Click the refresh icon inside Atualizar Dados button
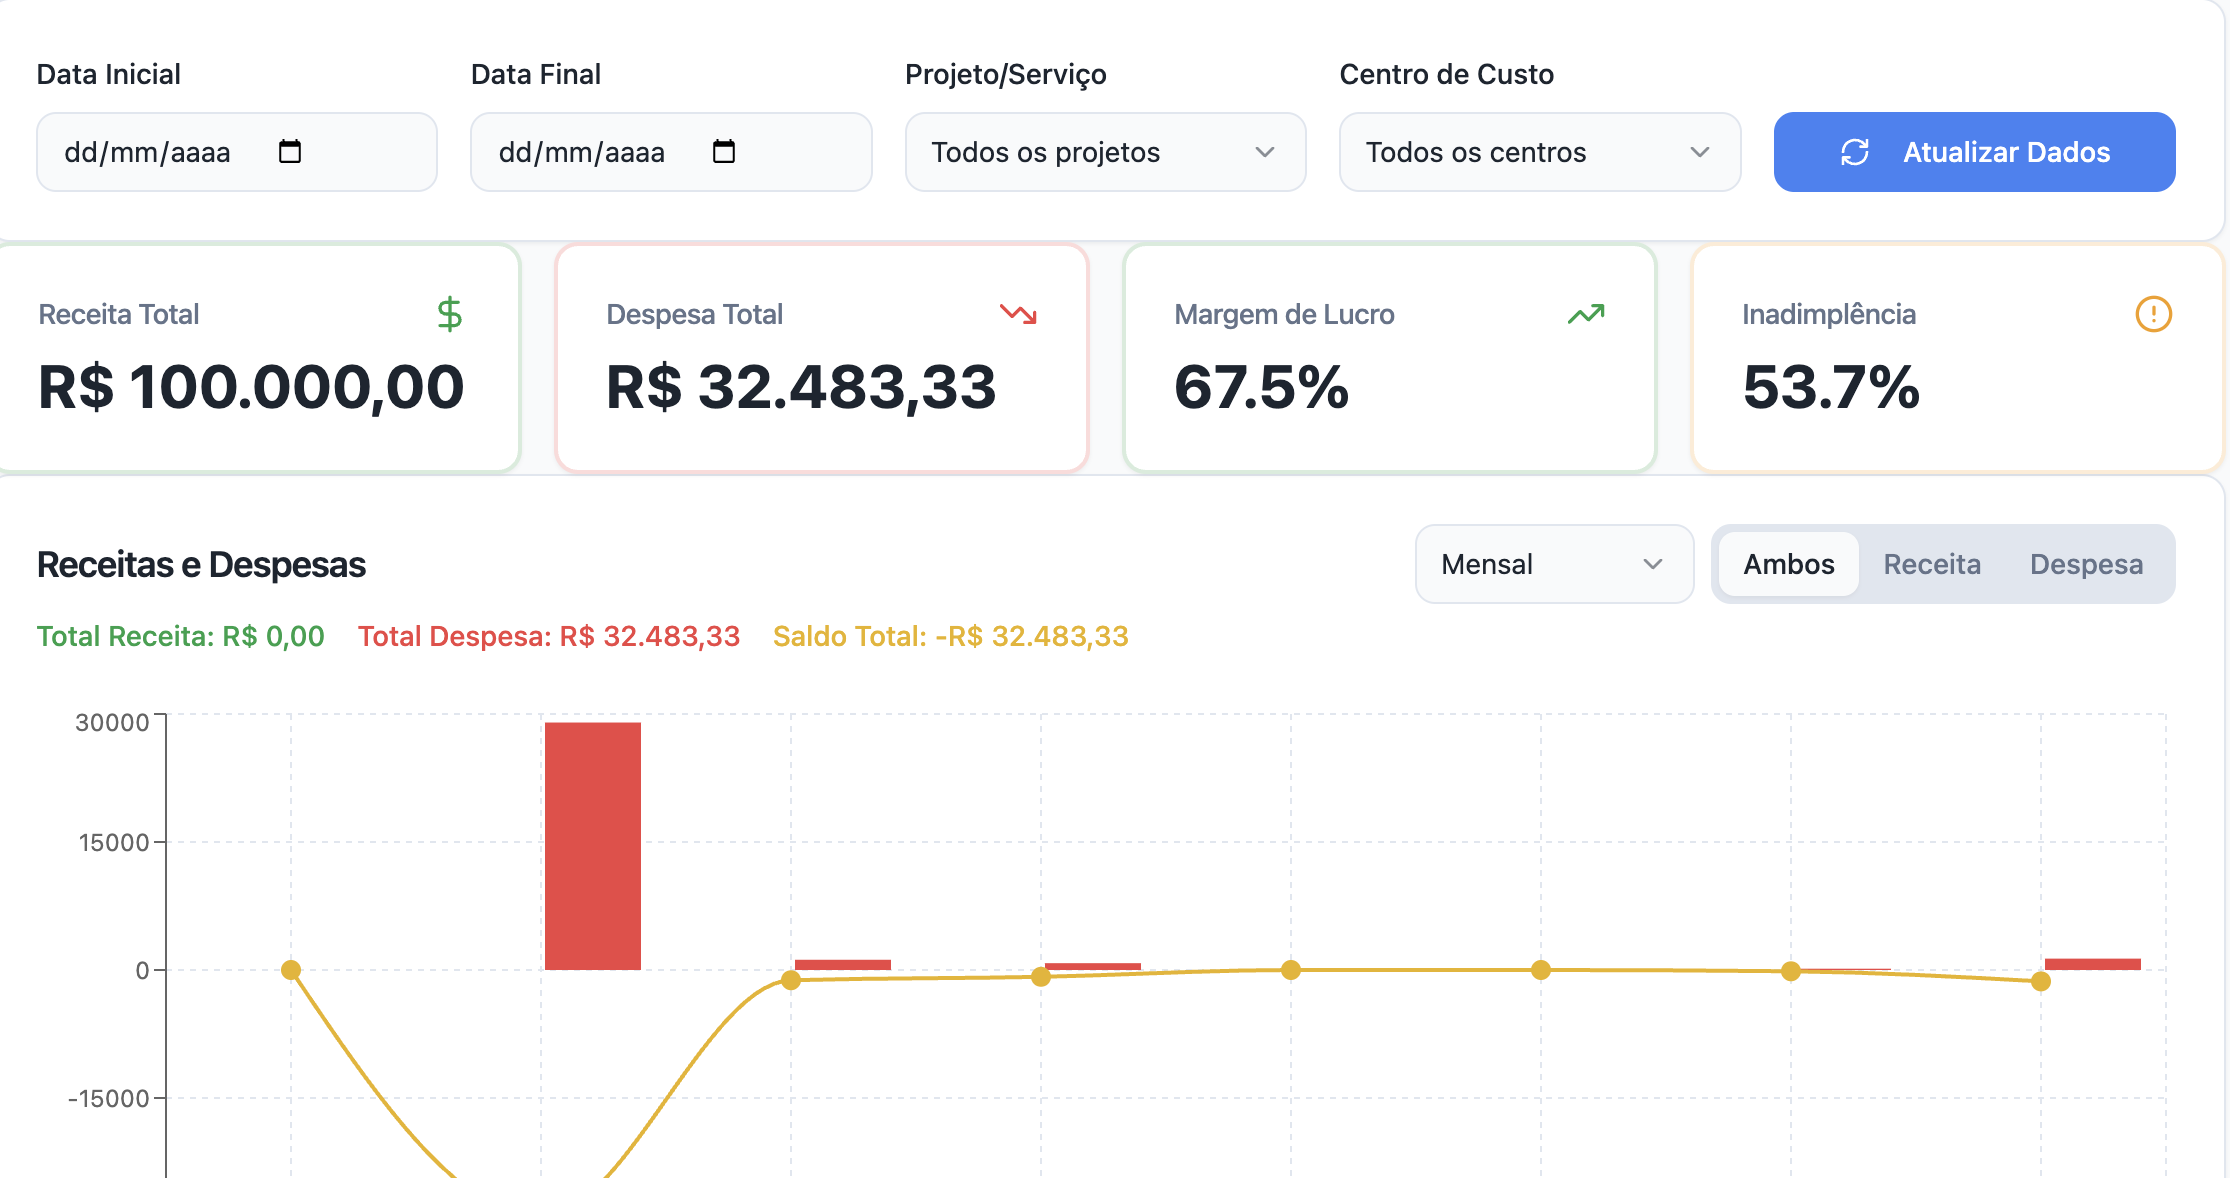Screen dimensions: 2230x1178 (1855, 152)
